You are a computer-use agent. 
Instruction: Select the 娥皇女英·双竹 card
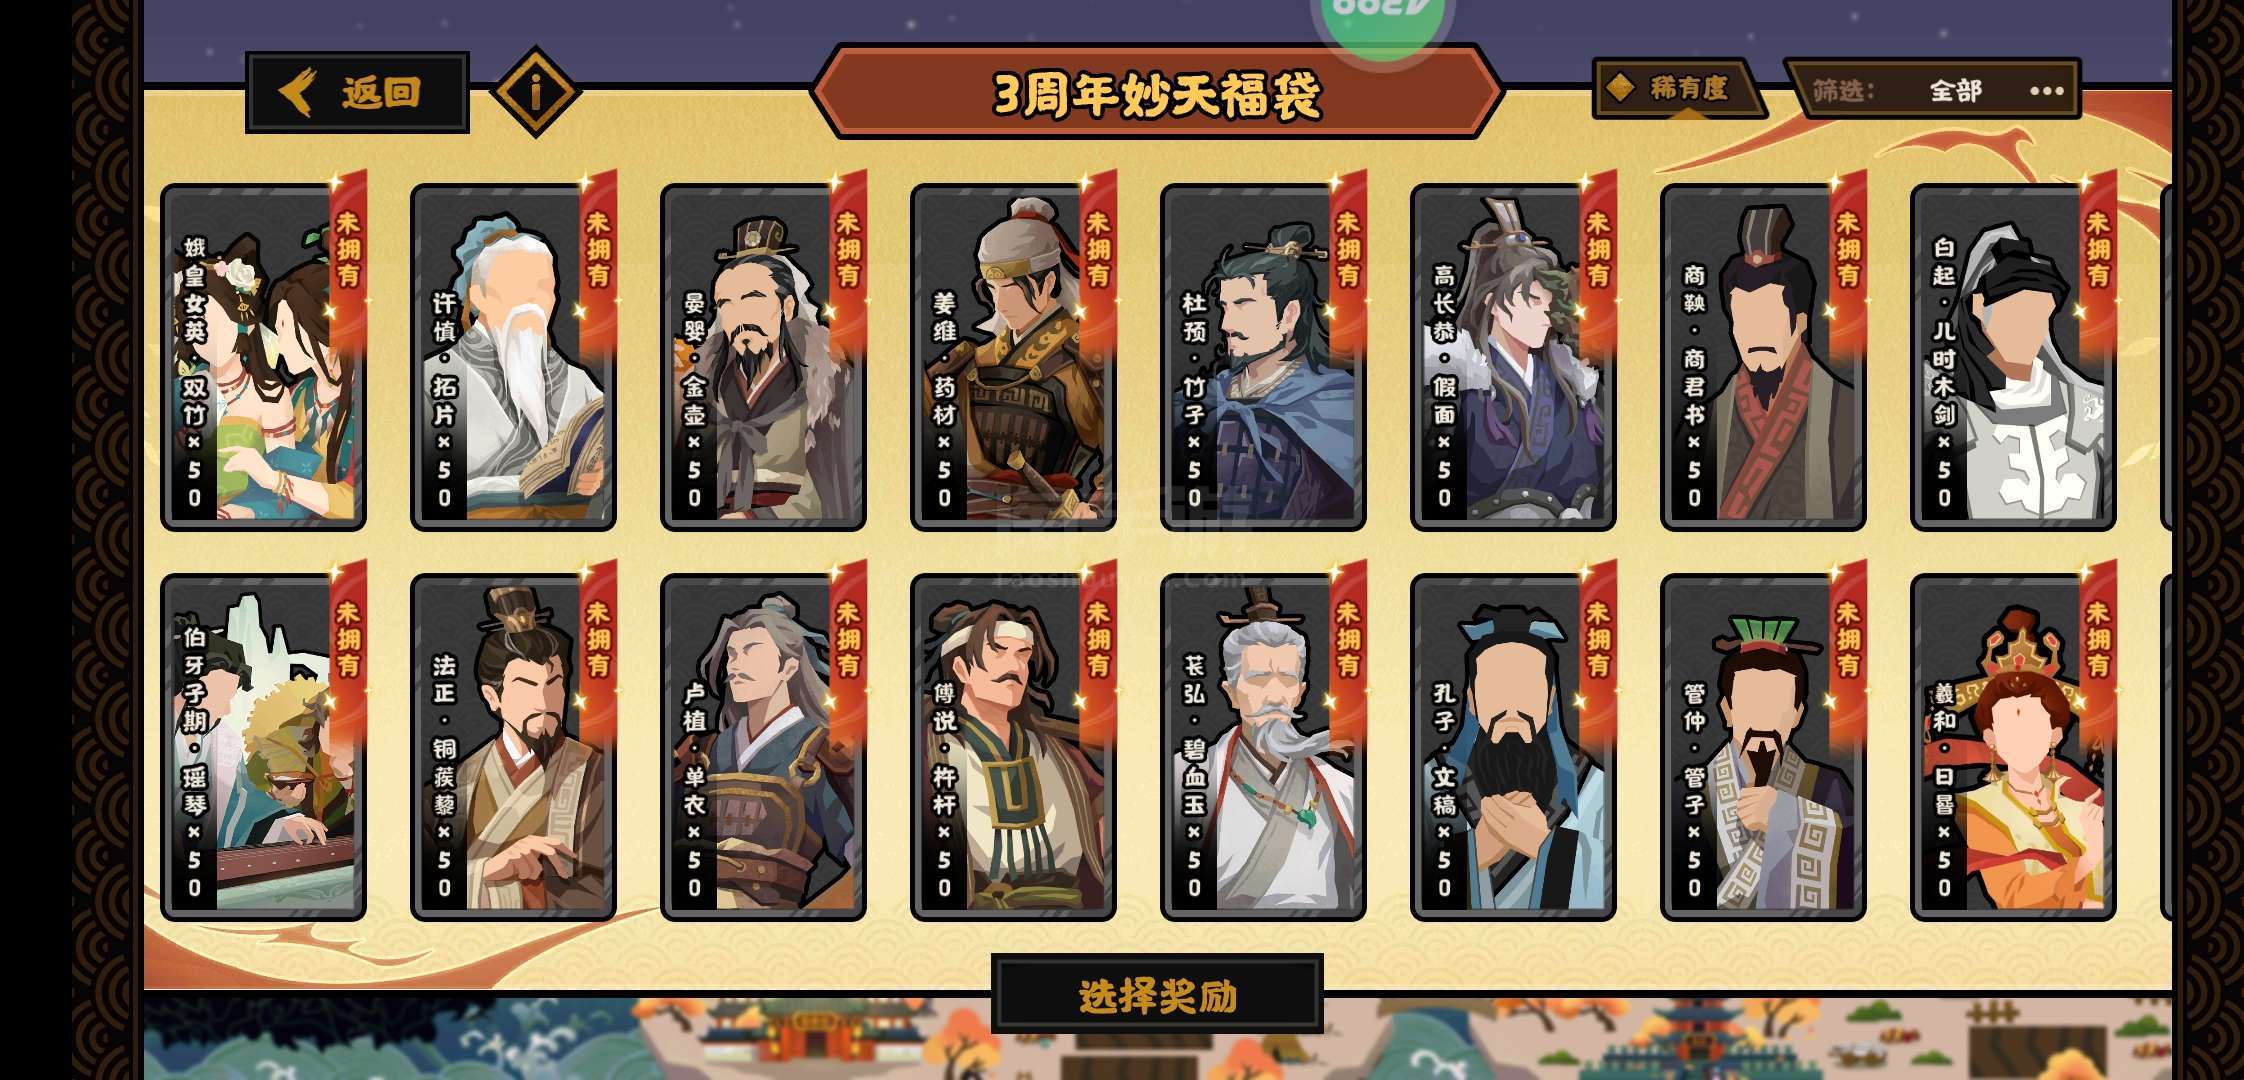tap(263, 357)
